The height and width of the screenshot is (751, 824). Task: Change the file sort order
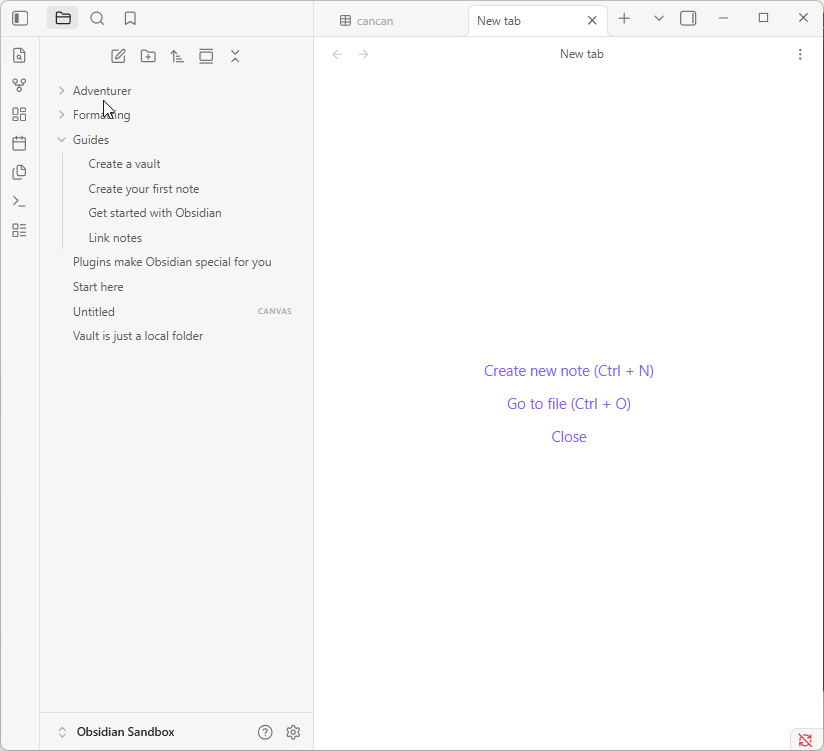click(177, 56)
